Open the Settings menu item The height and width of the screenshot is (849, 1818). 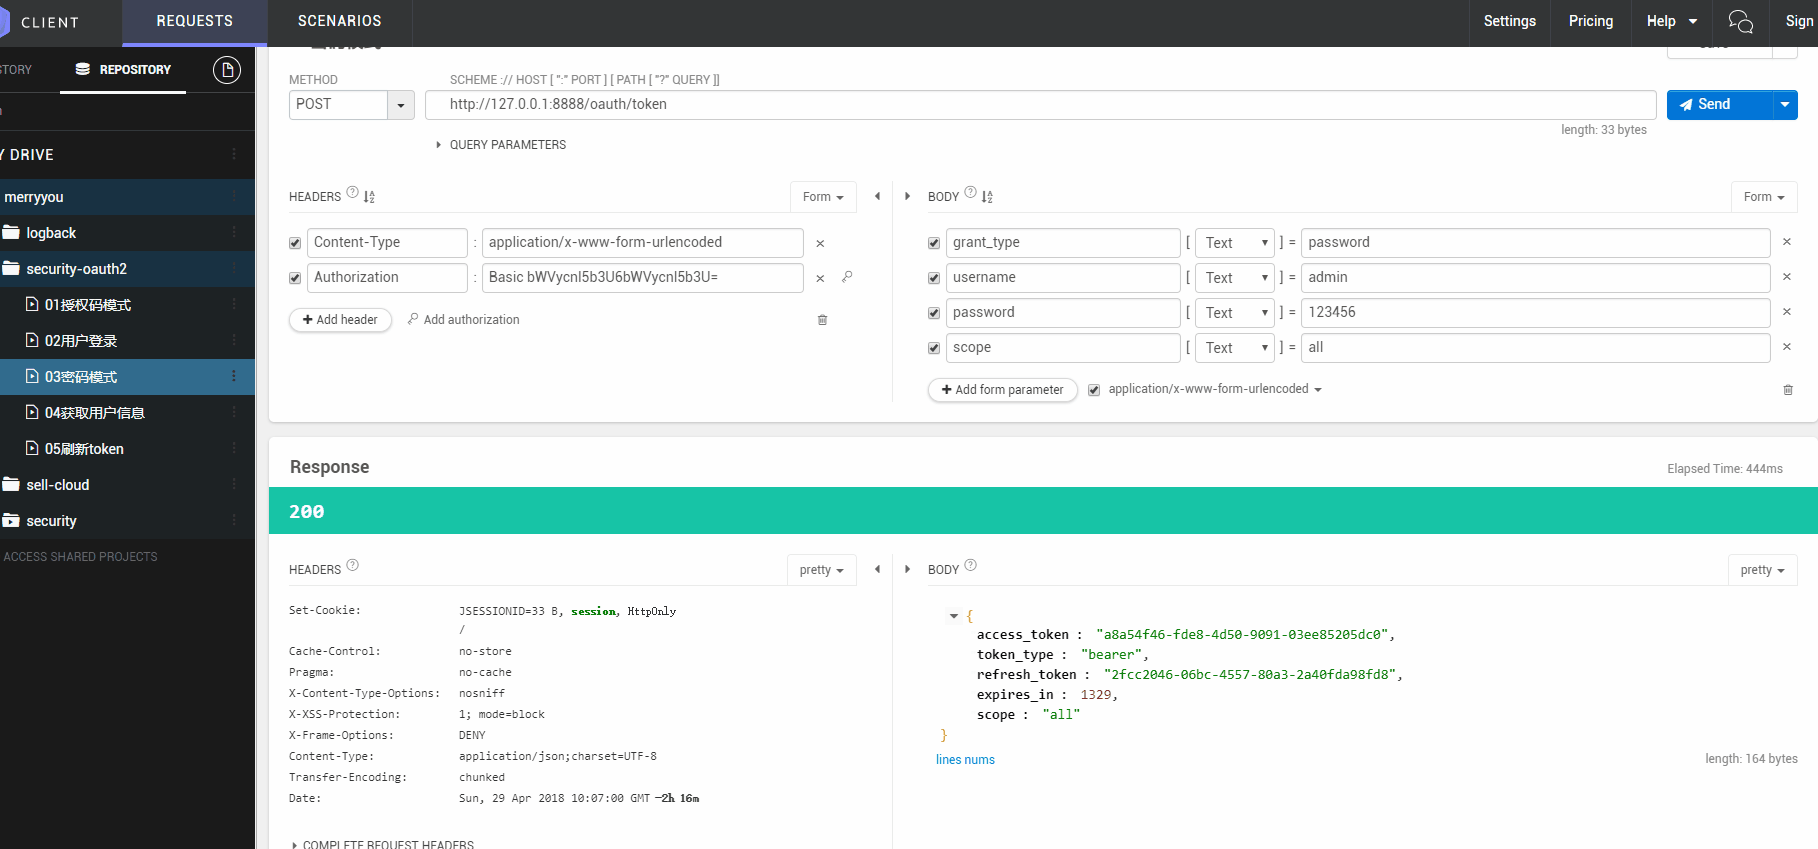(x=1509, y=21)
